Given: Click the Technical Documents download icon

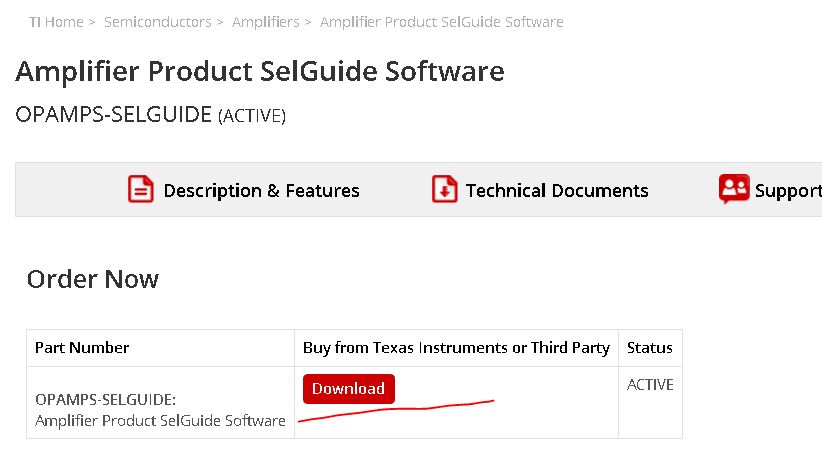Looking at the screenshot, I should pos(444,189).
